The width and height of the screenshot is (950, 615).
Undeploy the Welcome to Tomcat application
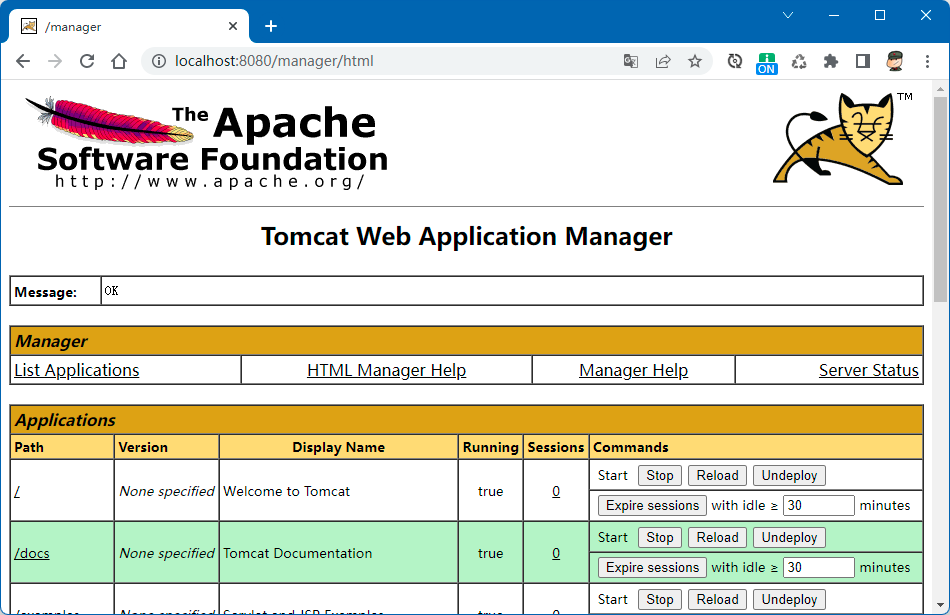click(789, 476)
